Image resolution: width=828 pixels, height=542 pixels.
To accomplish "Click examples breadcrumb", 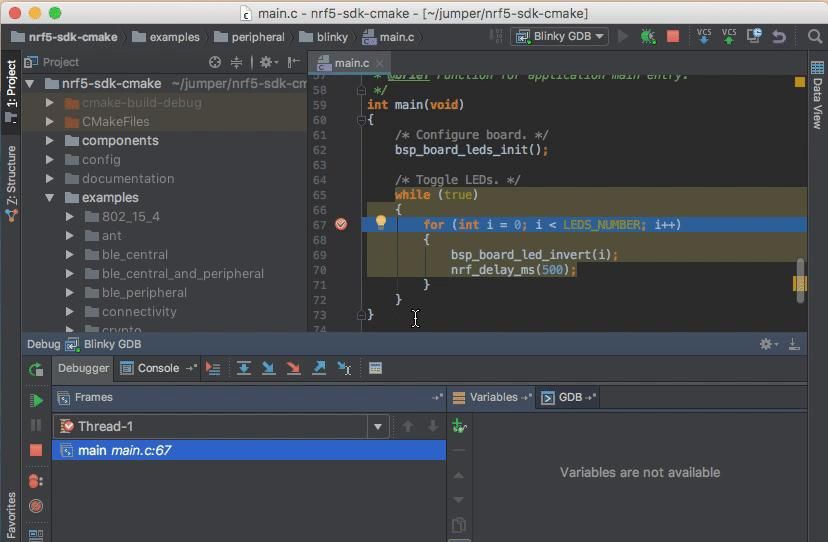I will [x=166, y=37].
